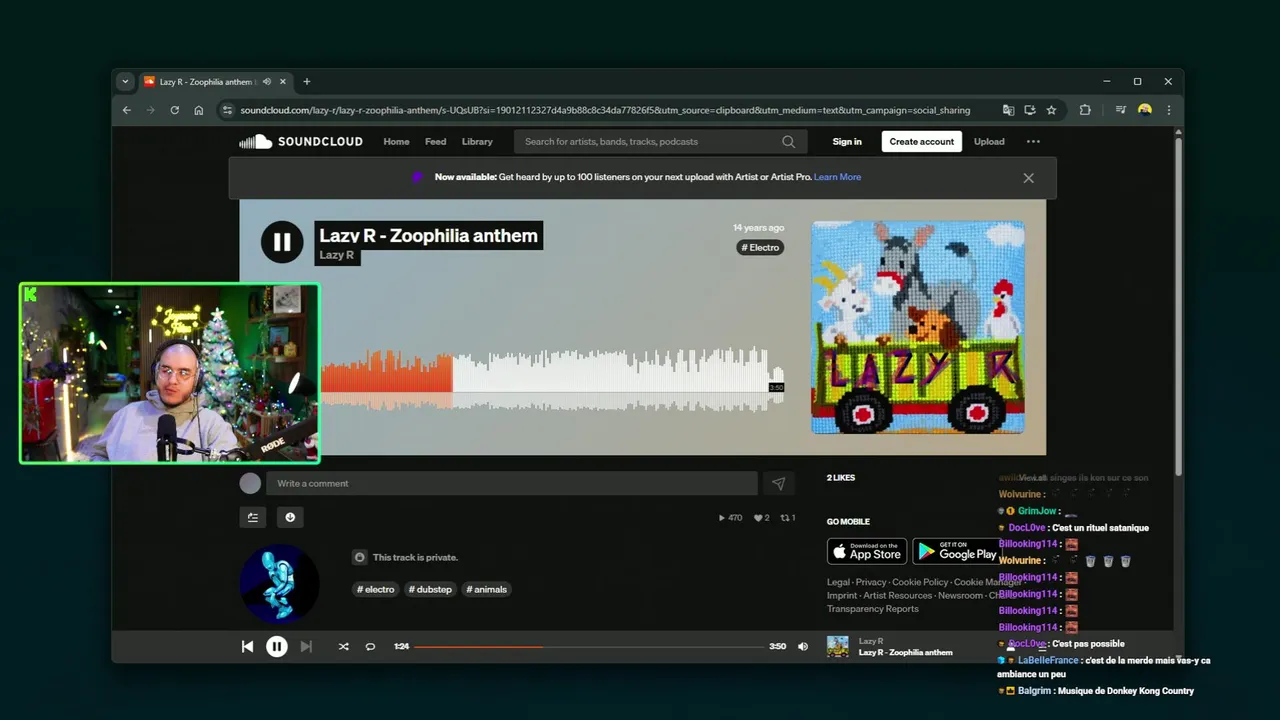
Task: Seek within the large track waveform
Action: (552, 378)
